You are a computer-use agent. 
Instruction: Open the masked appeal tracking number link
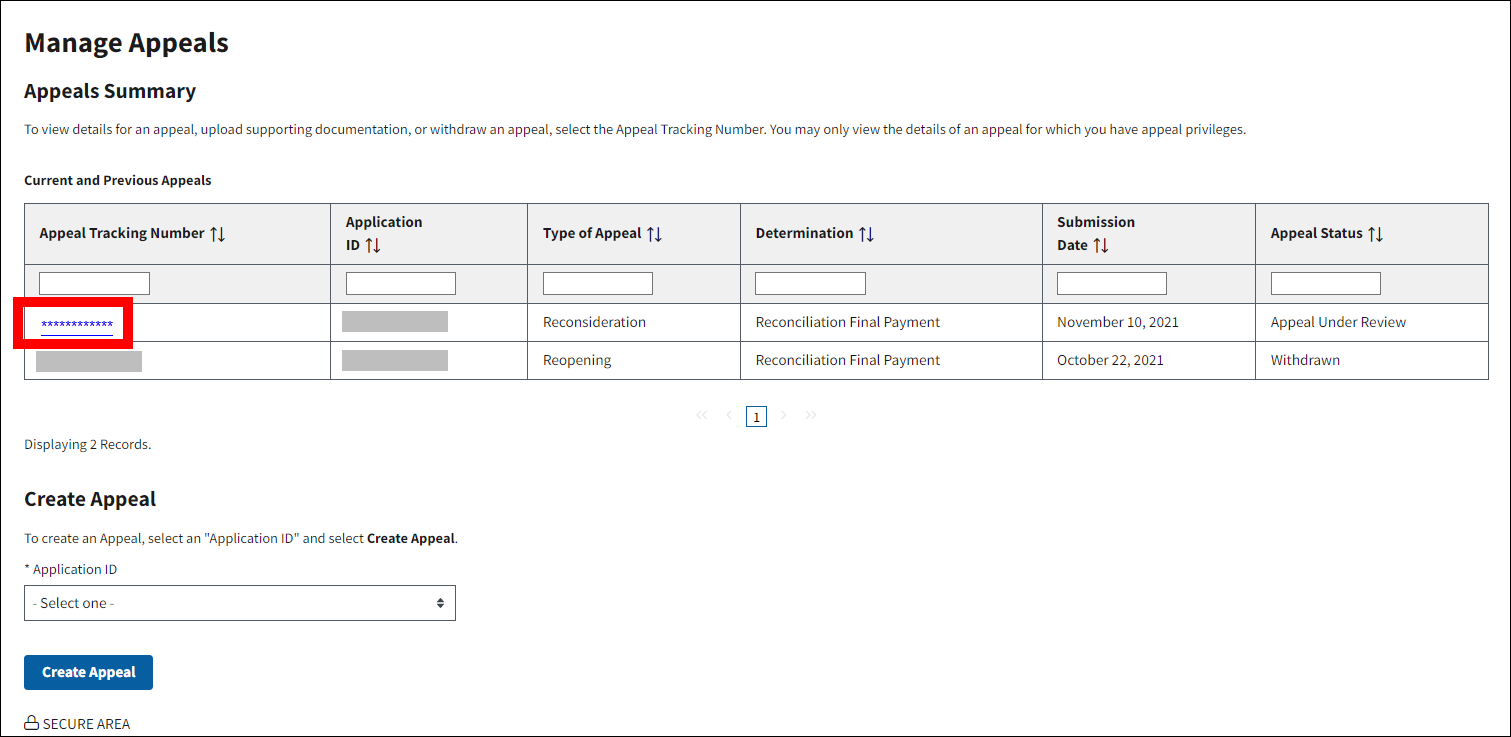[76, 324]
